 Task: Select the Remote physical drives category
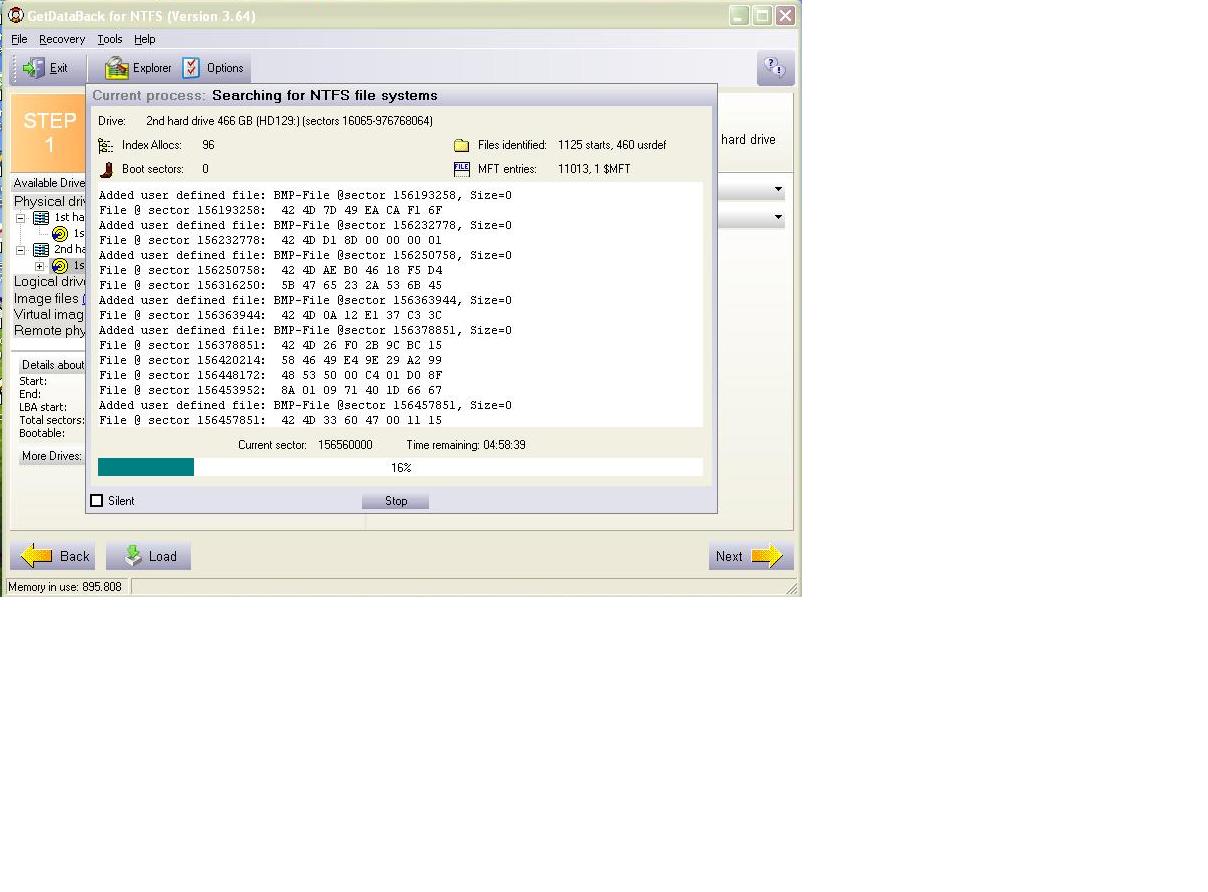(x=50, y=330)
